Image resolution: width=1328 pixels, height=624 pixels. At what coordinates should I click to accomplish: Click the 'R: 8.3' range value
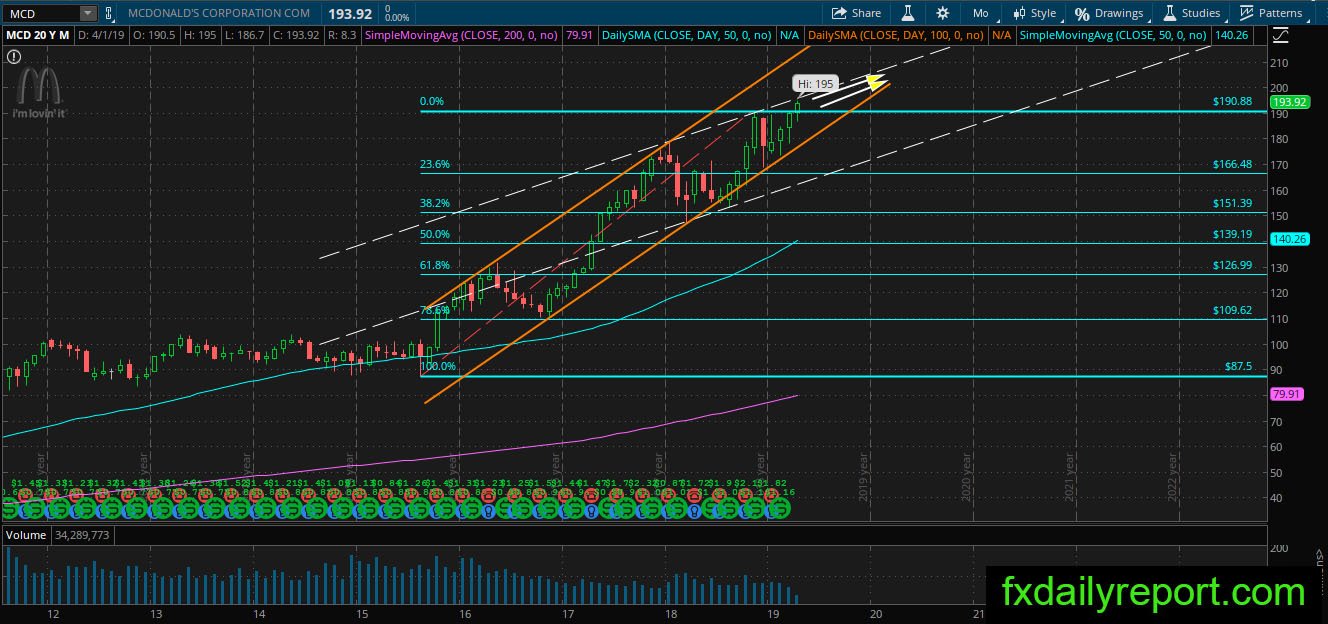click(x=342, y=35)
